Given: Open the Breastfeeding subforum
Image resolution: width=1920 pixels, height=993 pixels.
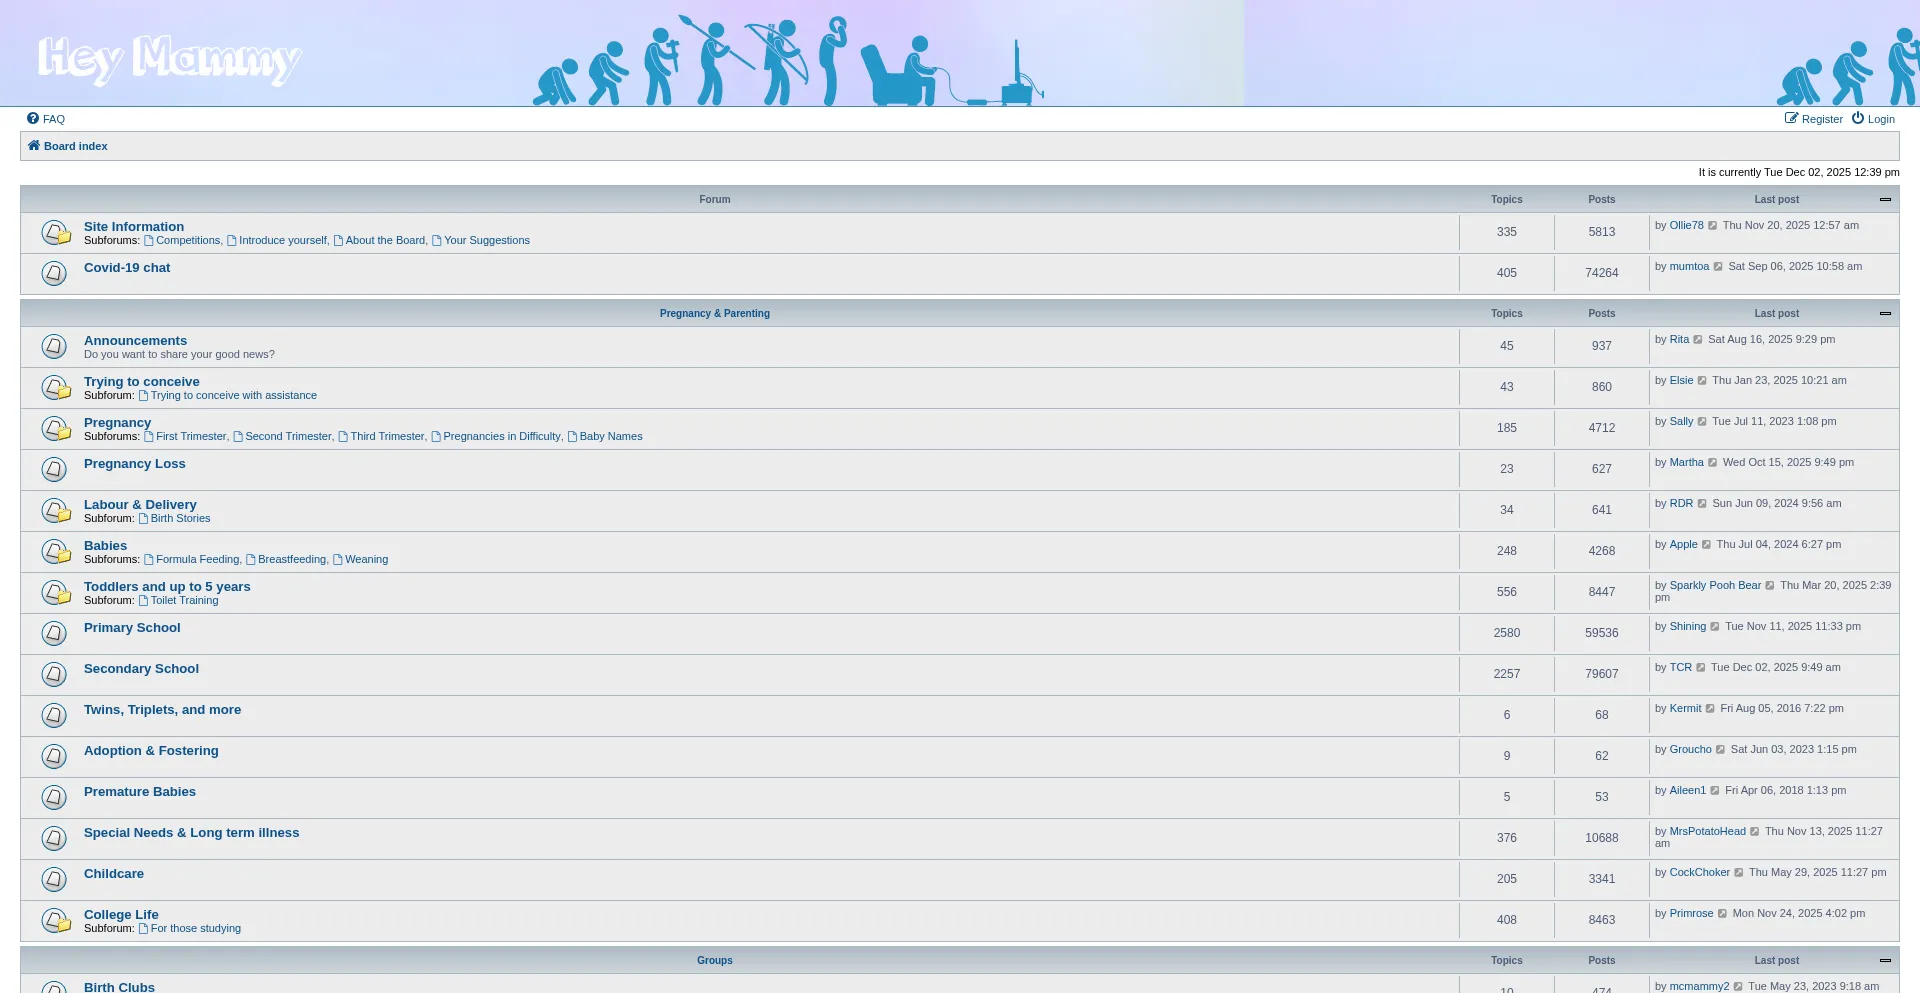Looking at the screenshot, I should [291, 560].
